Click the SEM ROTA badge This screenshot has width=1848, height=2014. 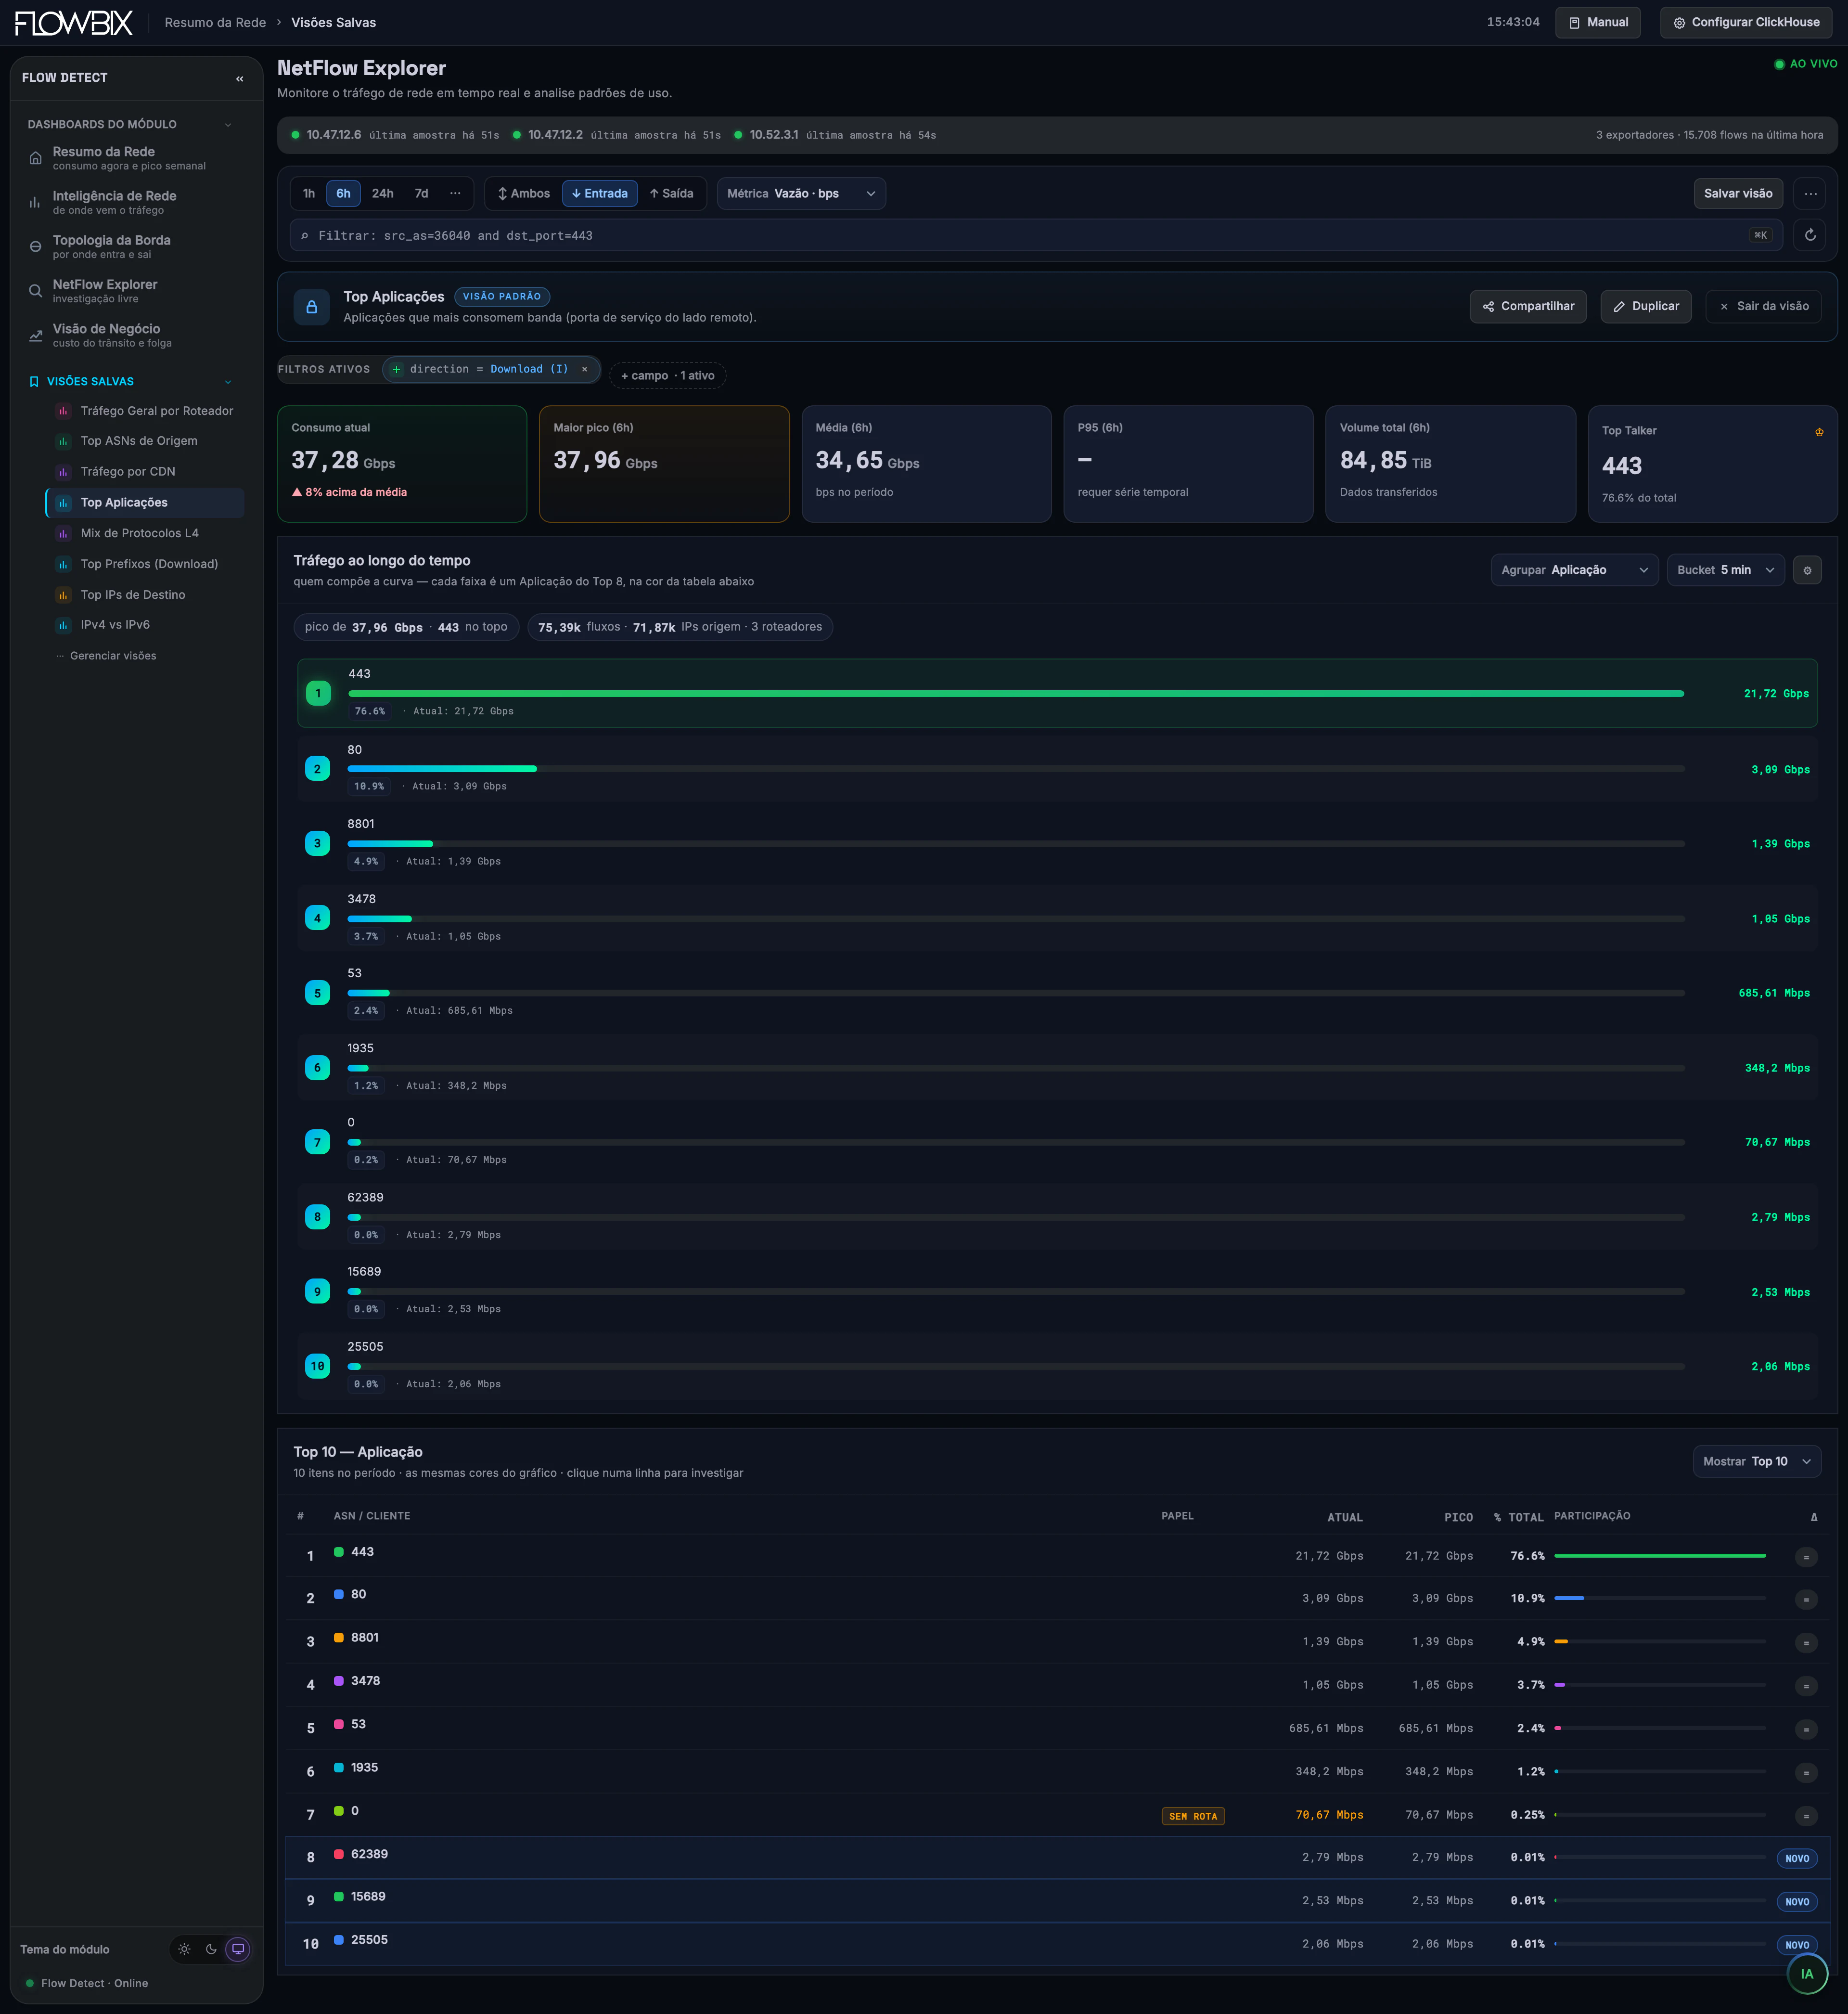(1193, 1816)
